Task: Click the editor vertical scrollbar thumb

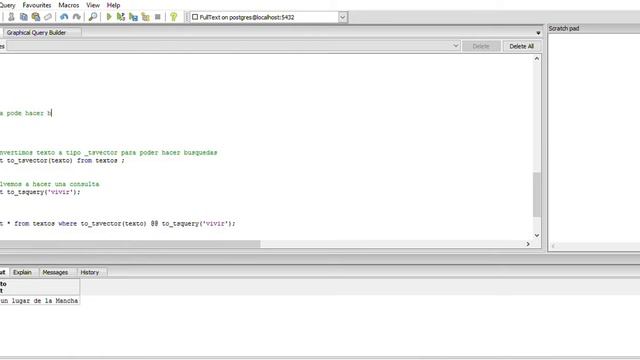Action: [537, 195]
